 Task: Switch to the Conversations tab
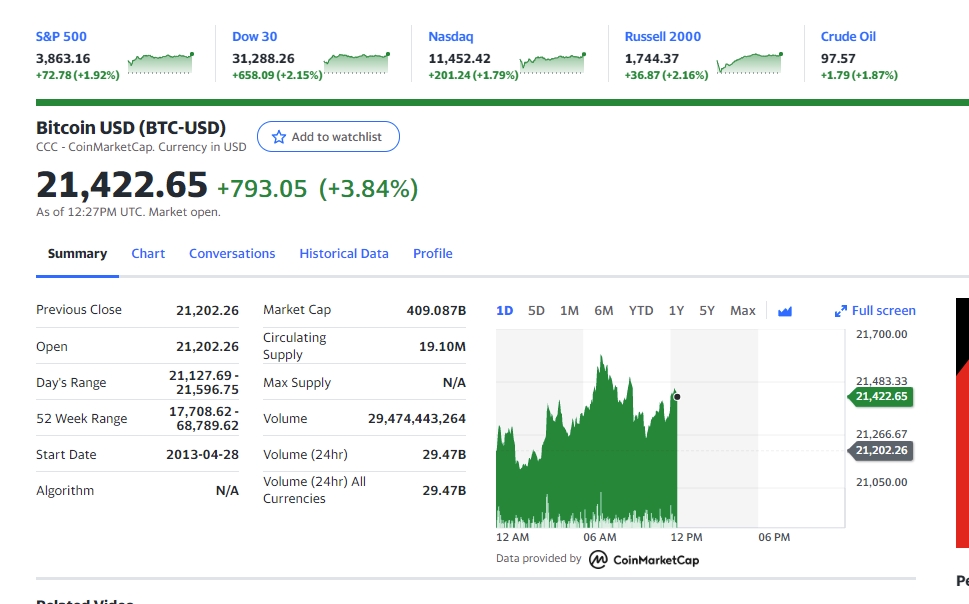[232, 253]
